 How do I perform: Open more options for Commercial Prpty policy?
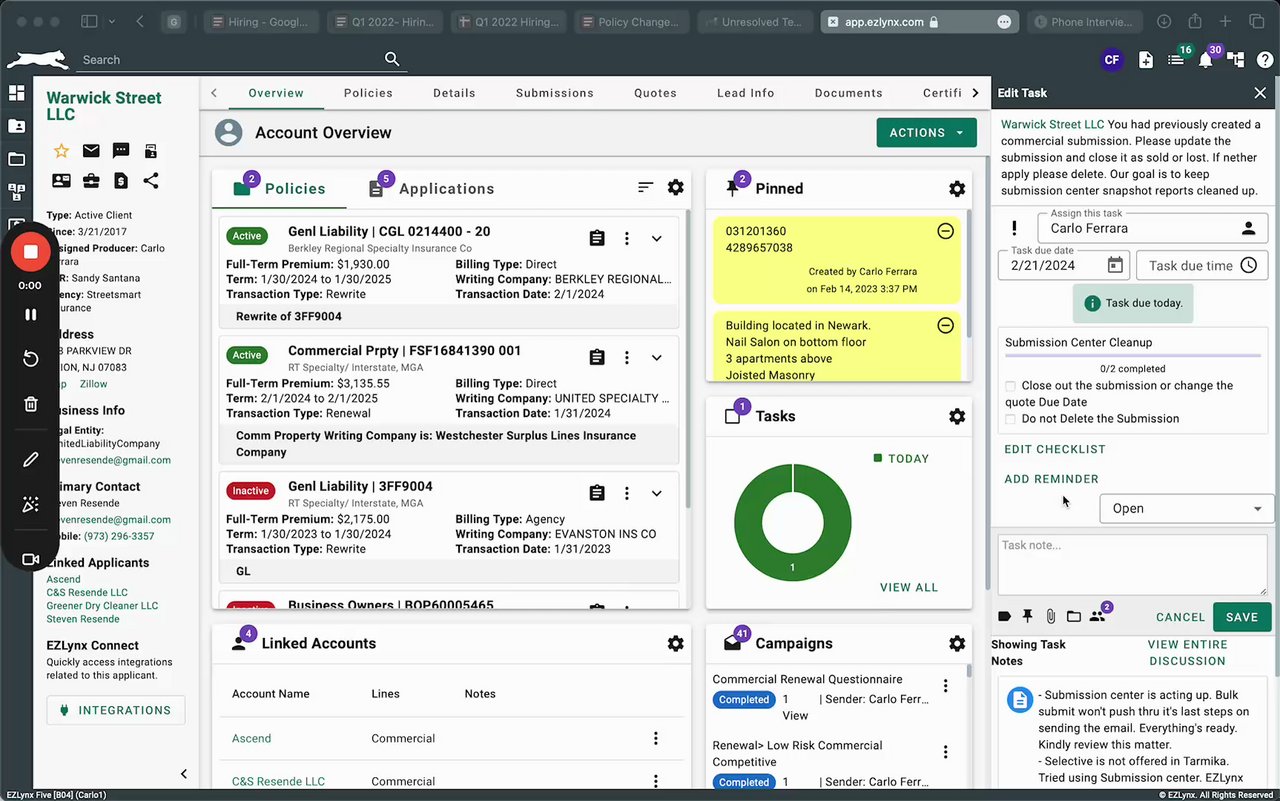click(627, 357)
